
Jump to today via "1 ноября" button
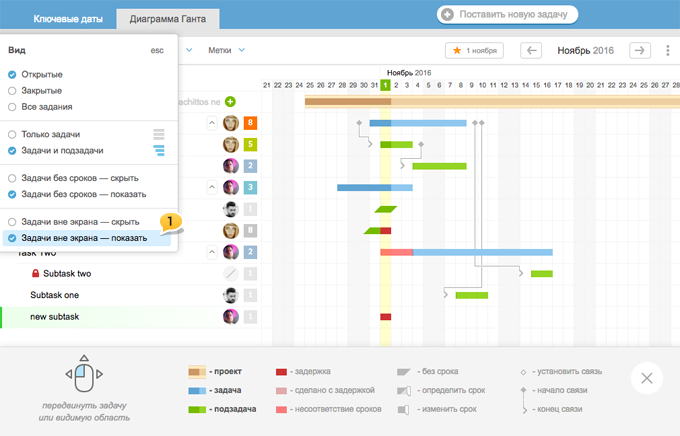[x=474, y=50]
